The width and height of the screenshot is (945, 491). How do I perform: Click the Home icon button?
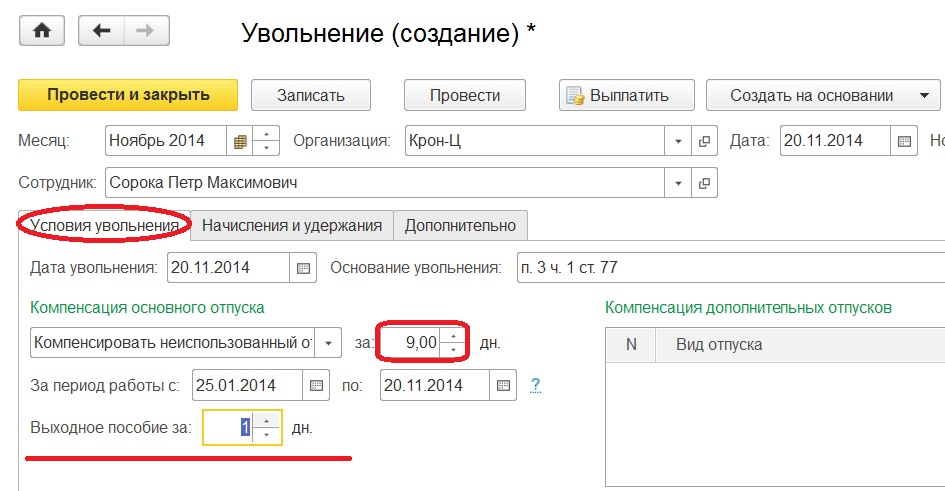click(x=41, y=31)
